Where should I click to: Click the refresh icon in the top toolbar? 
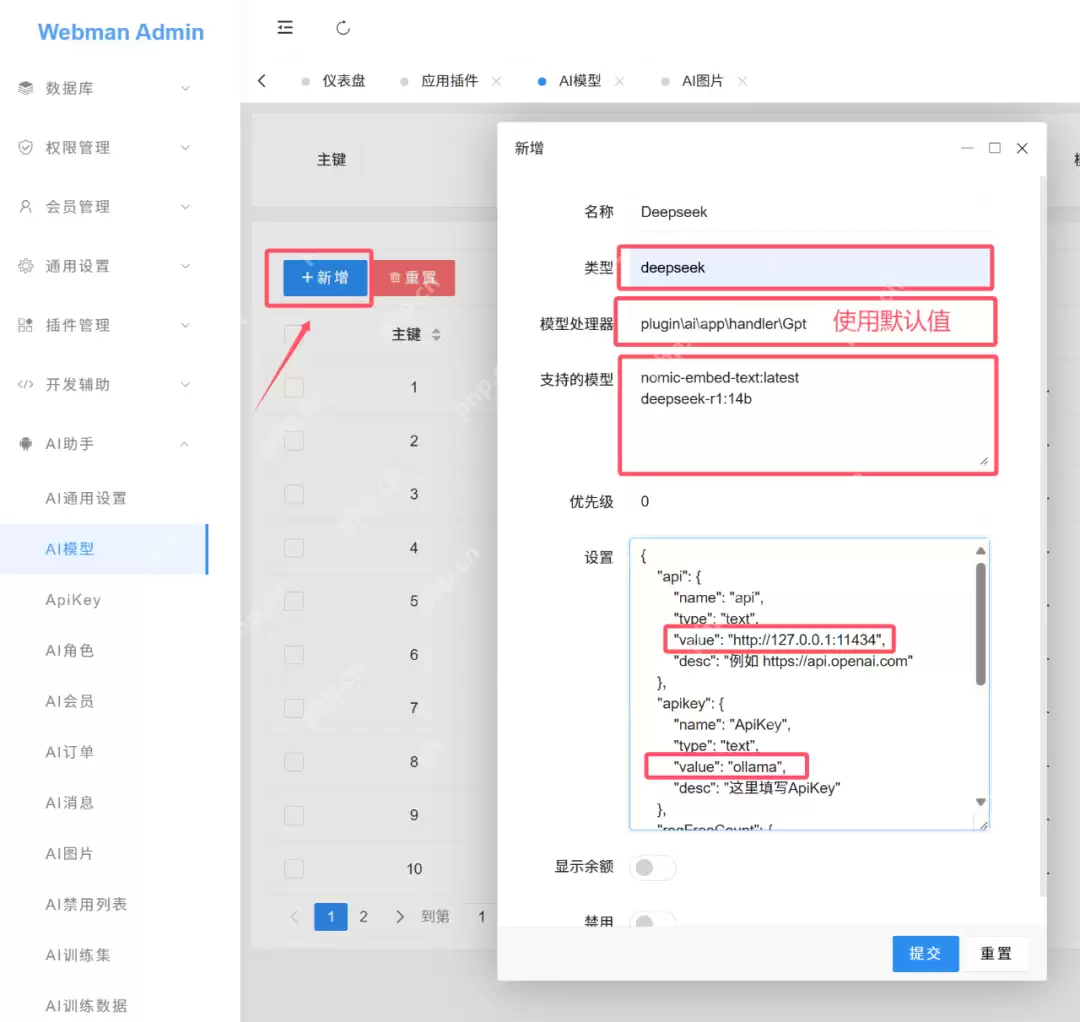(343, 29)
